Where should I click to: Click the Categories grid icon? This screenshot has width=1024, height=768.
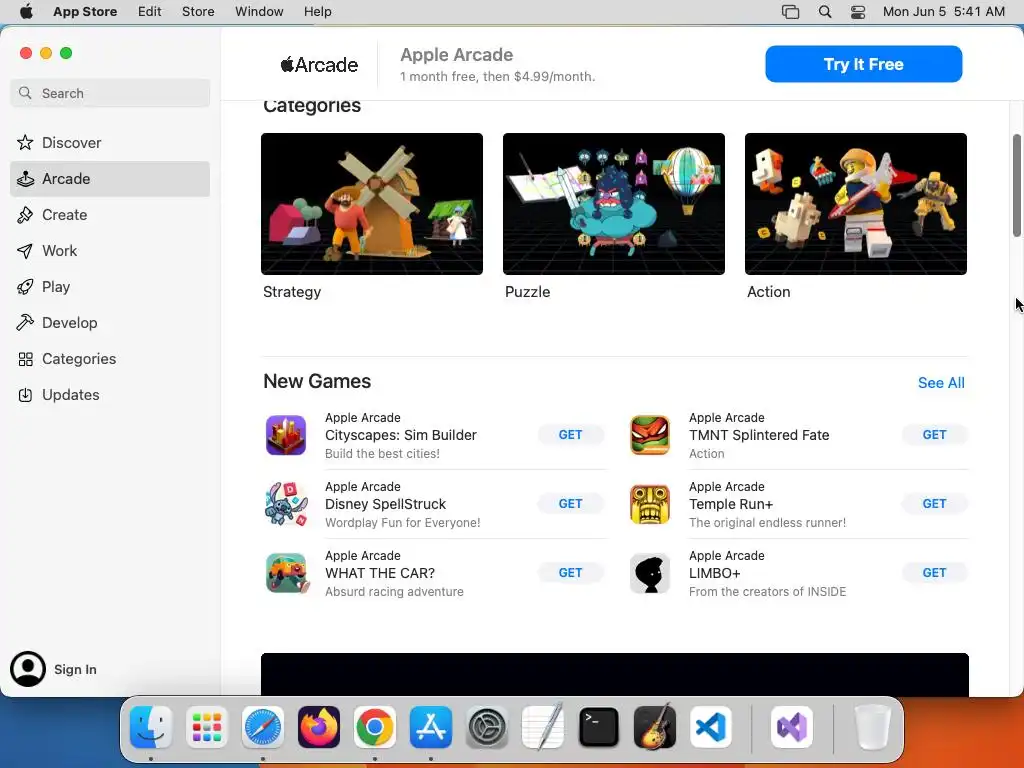(25, 359)
